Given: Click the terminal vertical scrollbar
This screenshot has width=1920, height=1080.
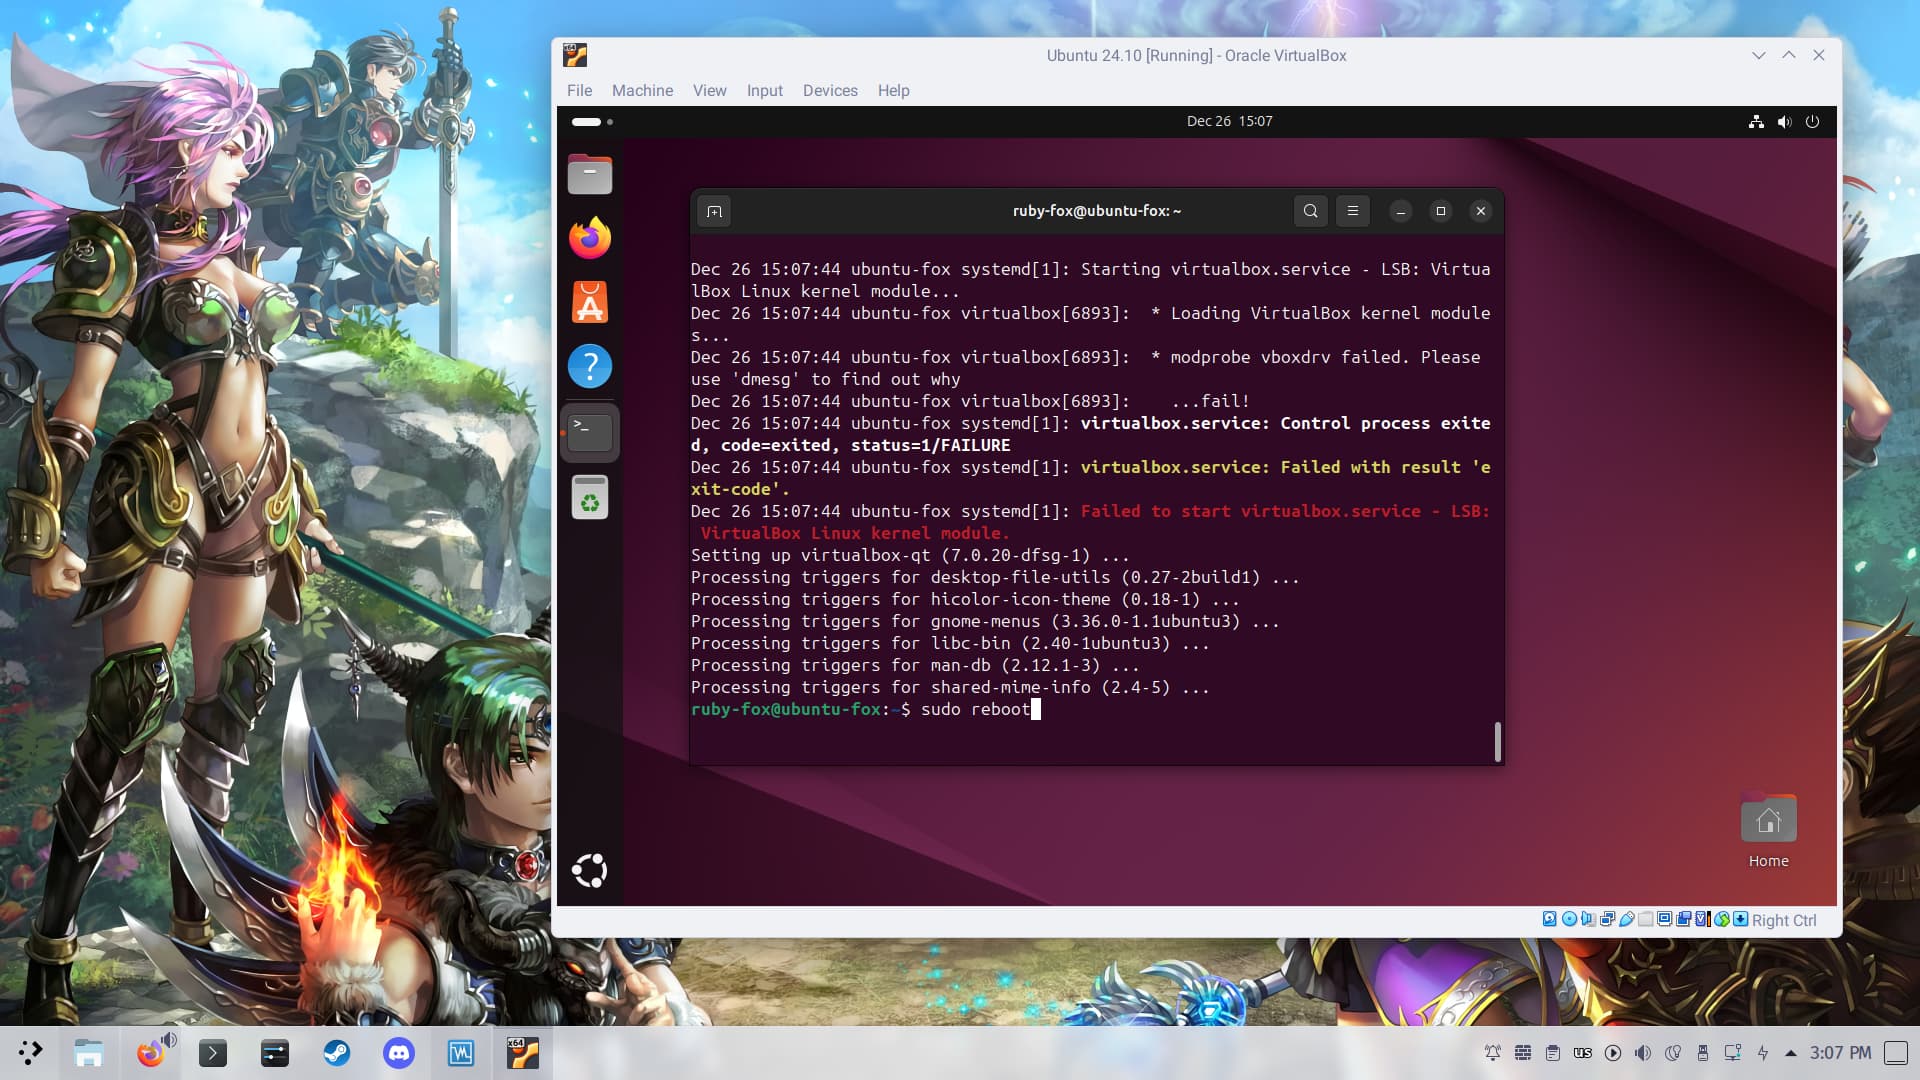Looking at the screenshot, I should click(1497, 742).
